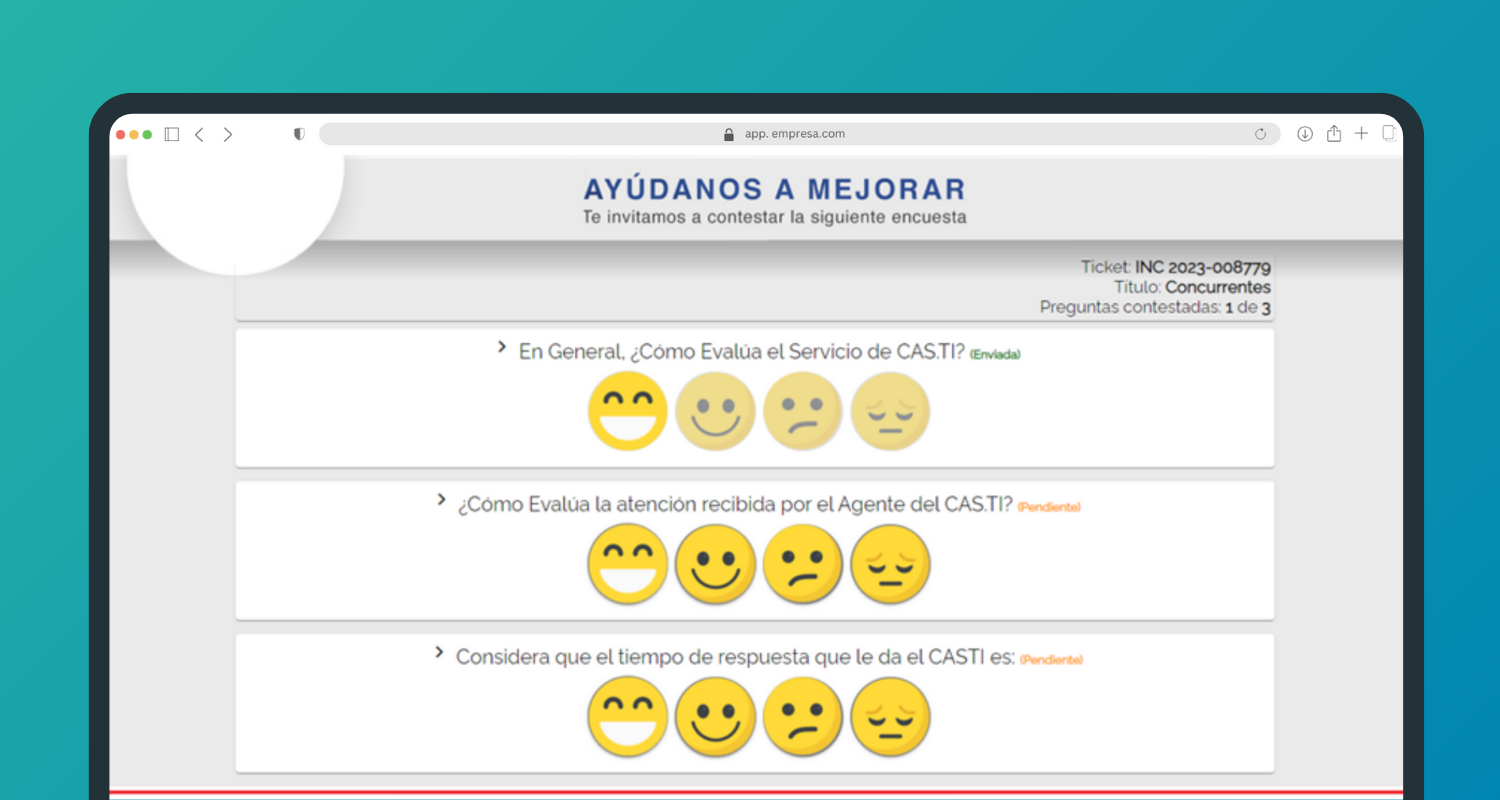Screen dimensions: 1500x800
Task: Collapse the general CAS.TI service question chevron
Action: click(502, 347)
